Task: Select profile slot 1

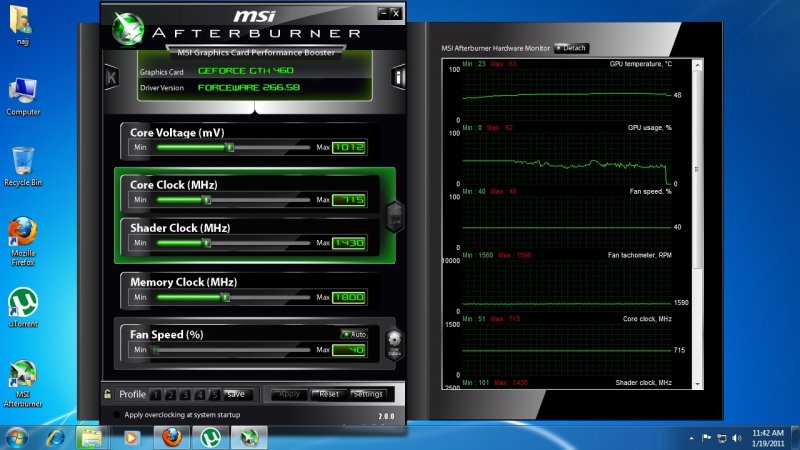Action: pos(156,394)
